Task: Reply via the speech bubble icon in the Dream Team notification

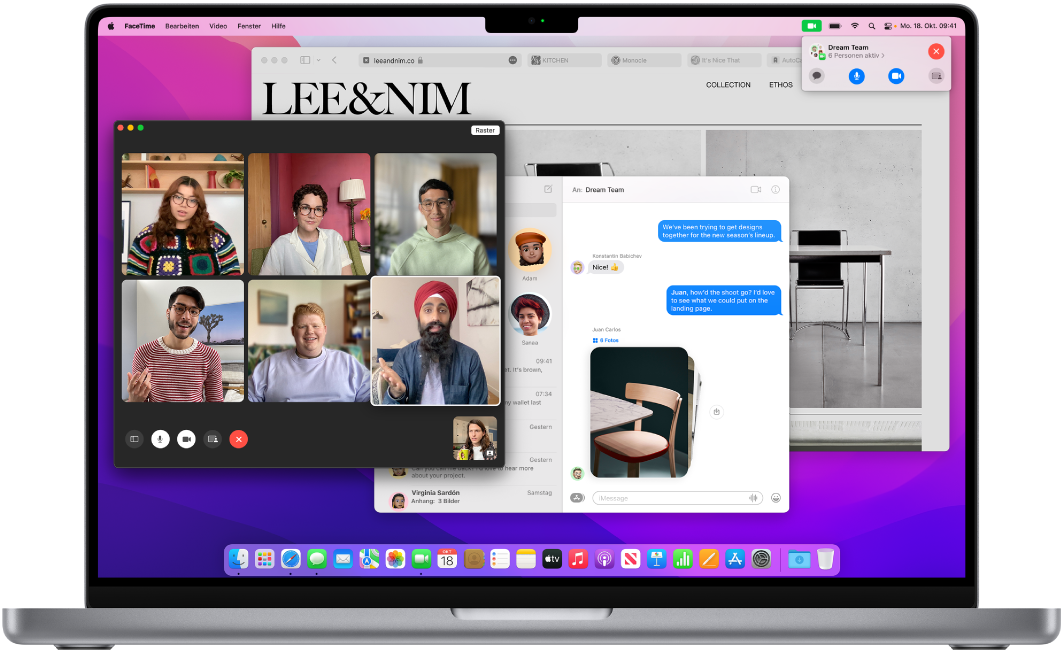Action: tap(818, 76)
